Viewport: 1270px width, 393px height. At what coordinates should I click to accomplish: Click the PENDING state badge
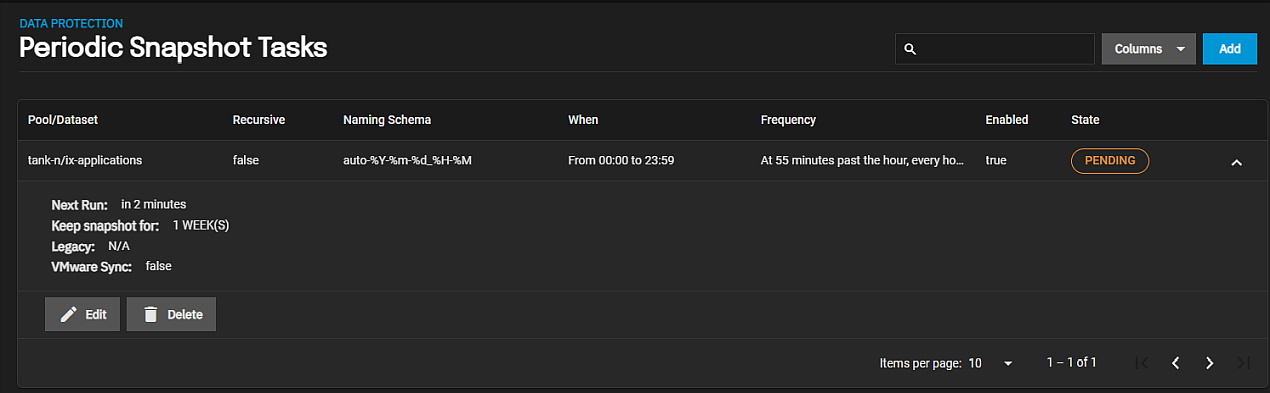coord(1110,161)
